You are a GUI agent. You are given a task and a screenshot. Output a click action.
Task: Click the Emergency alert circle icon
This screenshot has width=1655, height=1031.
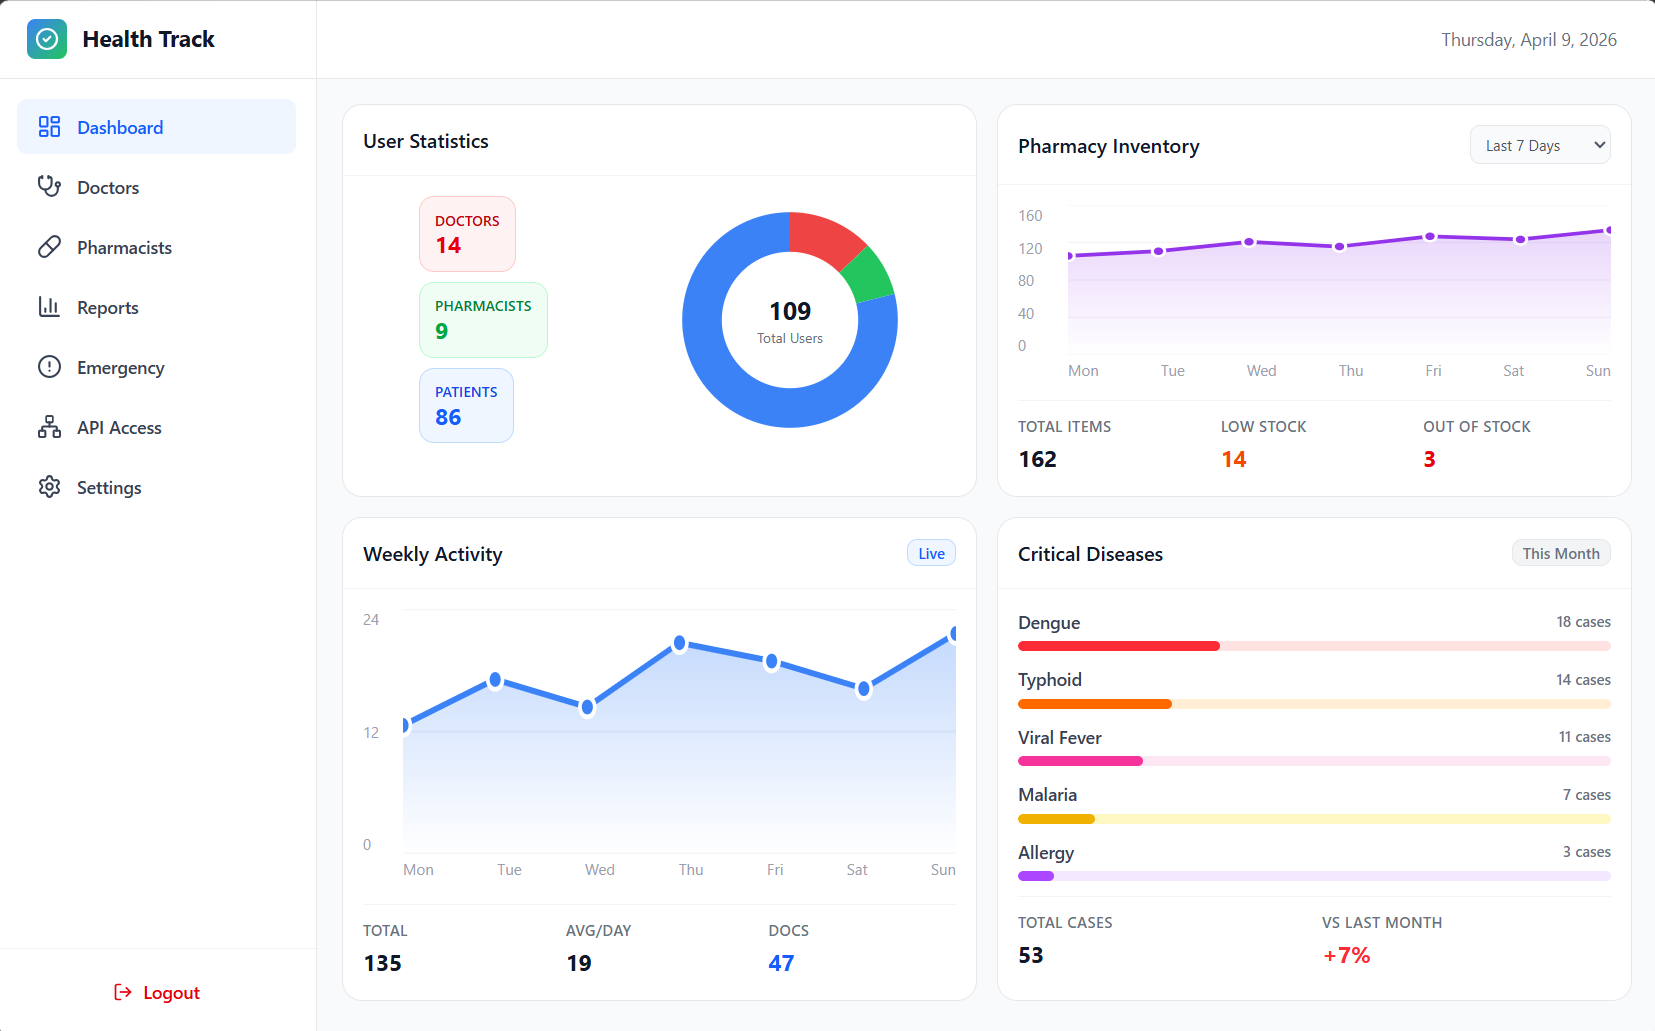[49, 367]
